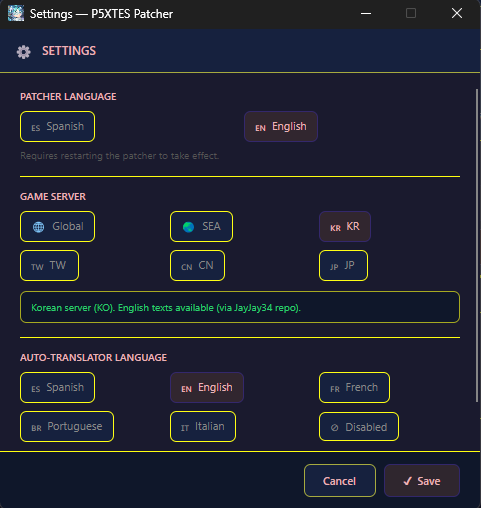
Task: Click the Korean server info message
Action: [240, 307]
